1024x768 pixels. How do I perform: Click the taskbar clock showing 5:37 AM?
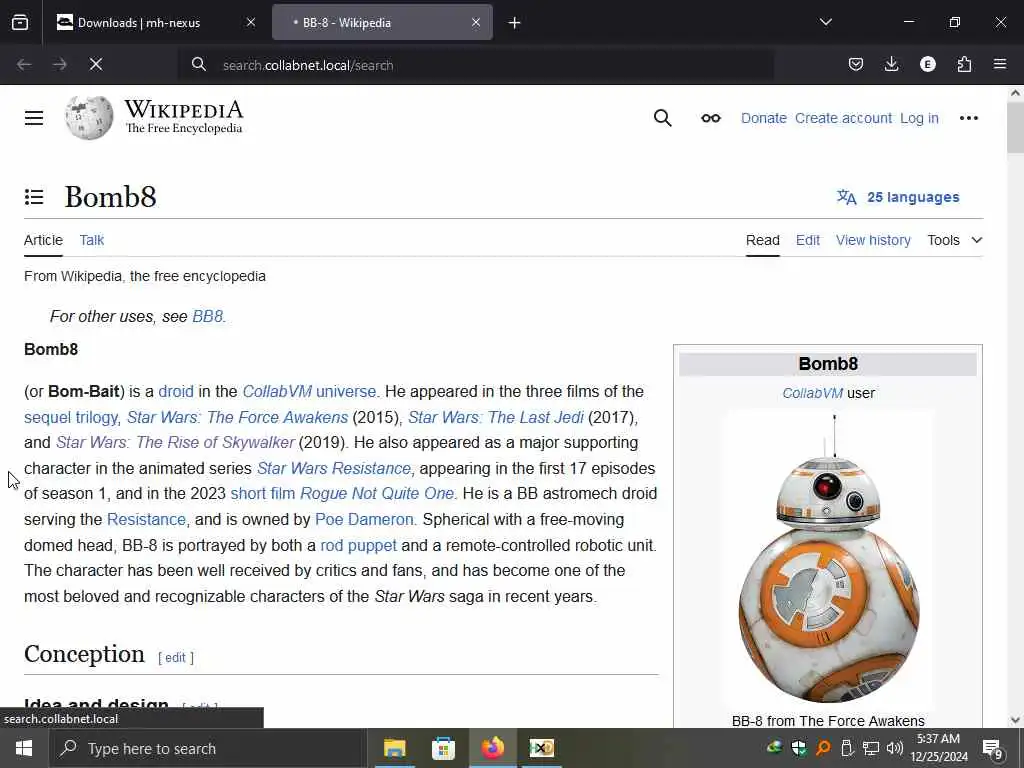pos(938,748)
